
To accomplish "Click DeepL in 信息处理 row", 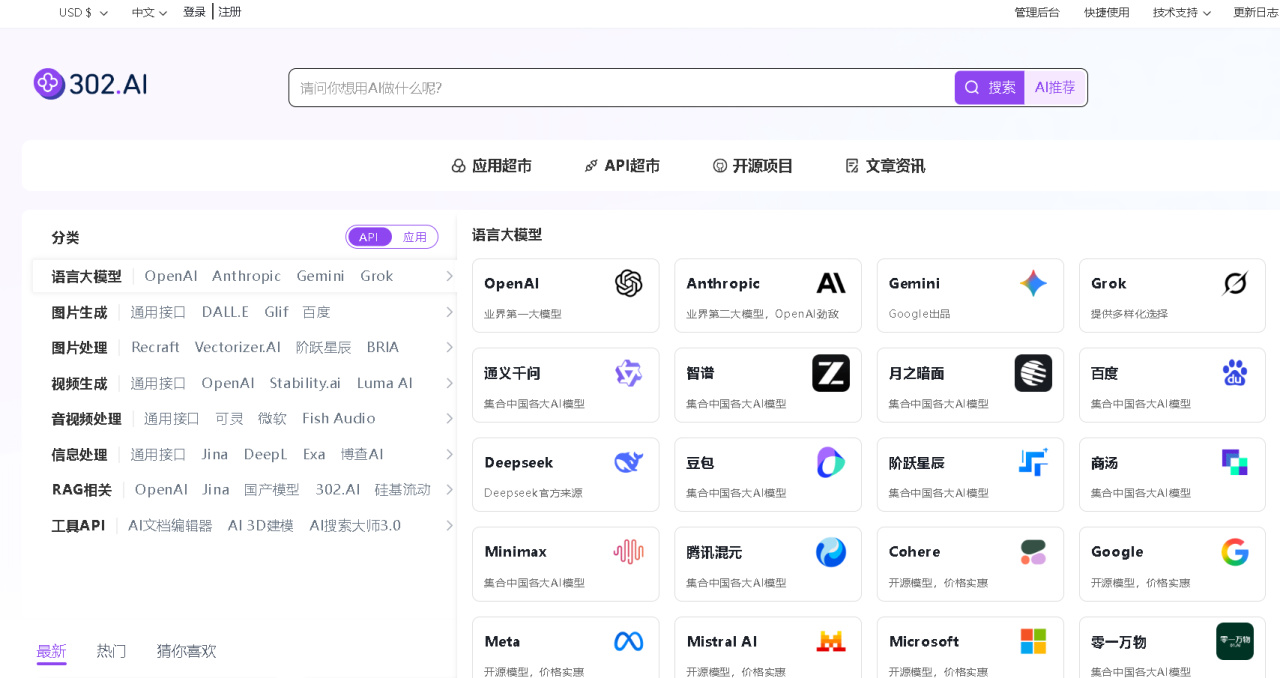I will [x=265, y=454].
